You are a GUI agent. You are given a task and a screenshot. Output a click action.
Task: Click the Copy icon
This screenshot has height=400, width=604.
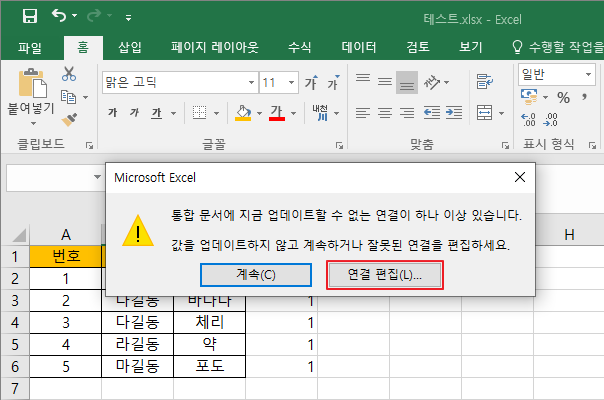pos(69,97)
